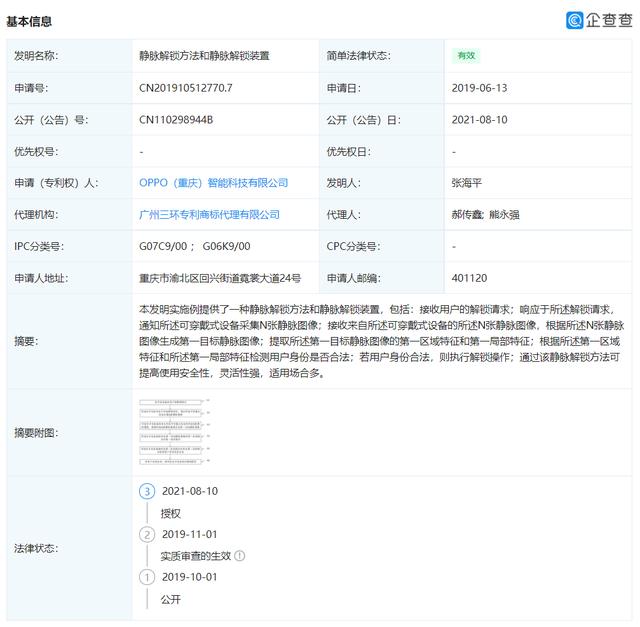Click the 代理机构 row label

click(x=36, y=214)
